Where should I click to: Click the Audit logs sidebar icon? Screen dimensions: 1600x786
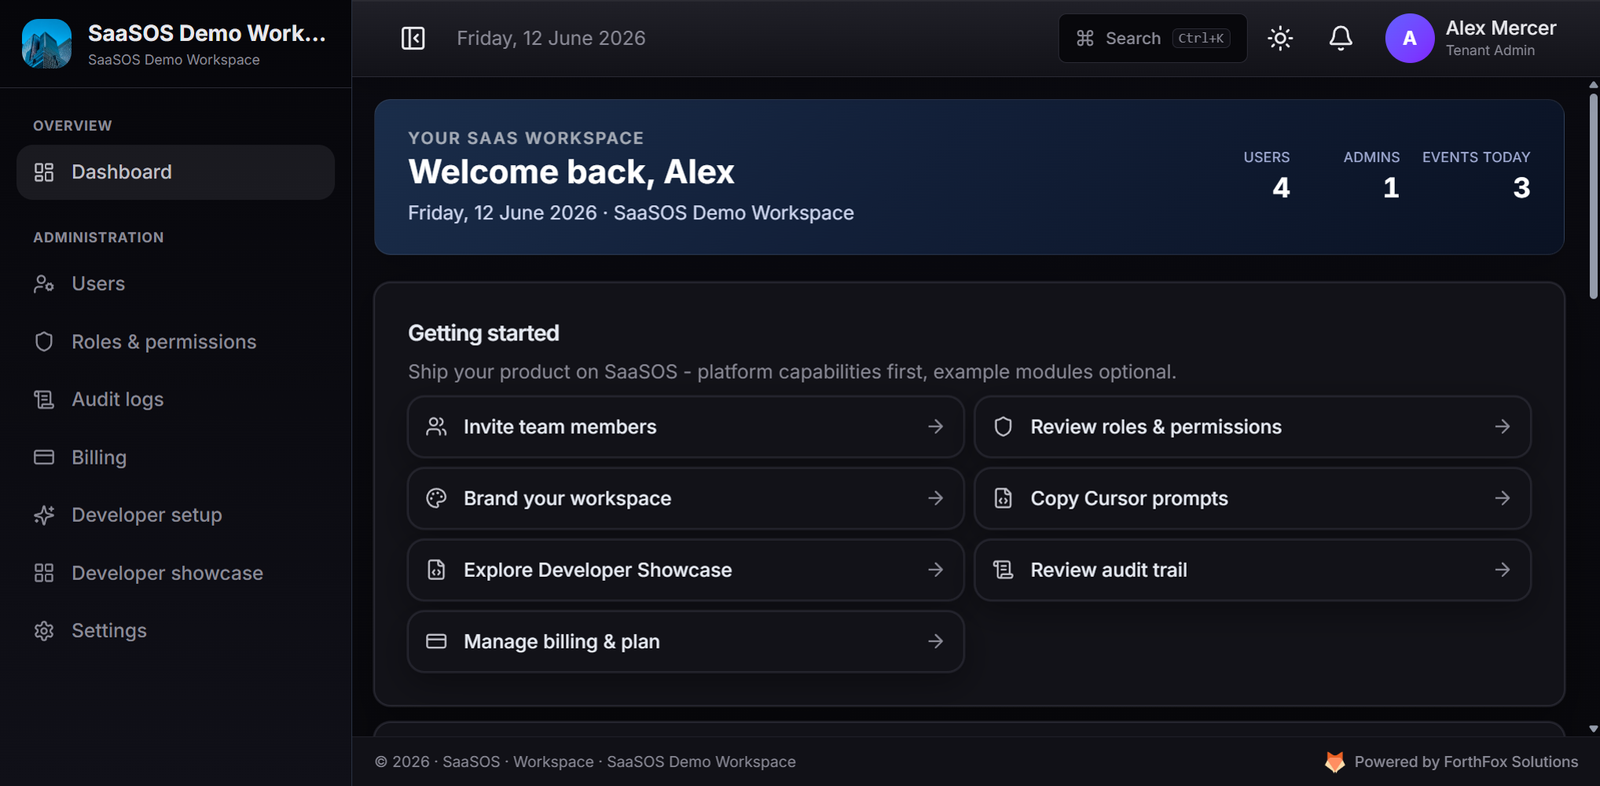[x=44, y=400]
